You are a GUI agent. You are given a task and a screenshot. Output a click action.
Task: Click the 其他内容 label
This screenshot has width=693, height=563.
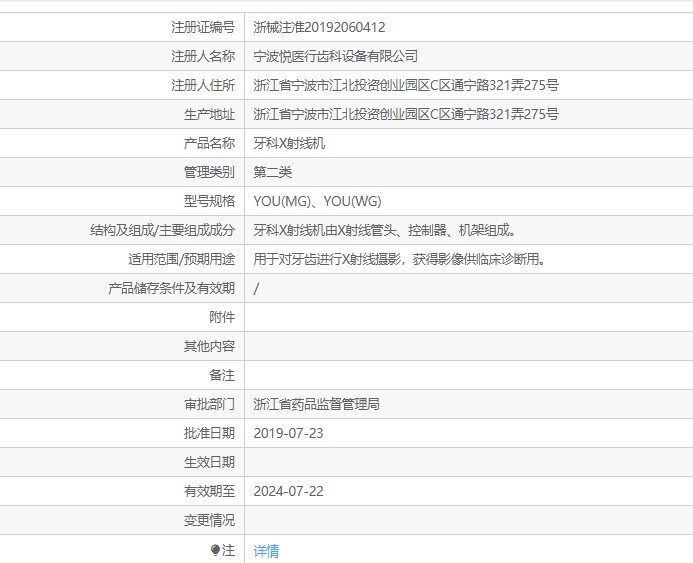click(x=209, y=346)
